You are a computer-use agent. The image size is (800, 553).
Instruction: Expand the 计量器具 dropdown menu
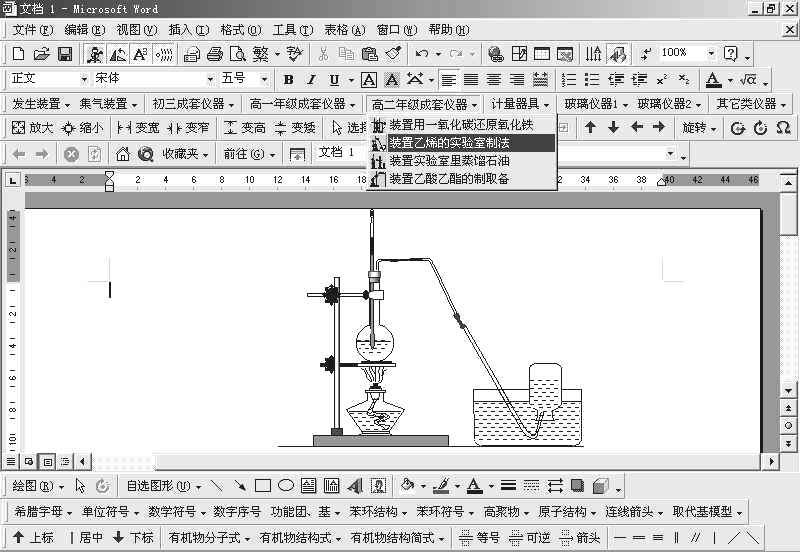(x=520, y=104)
